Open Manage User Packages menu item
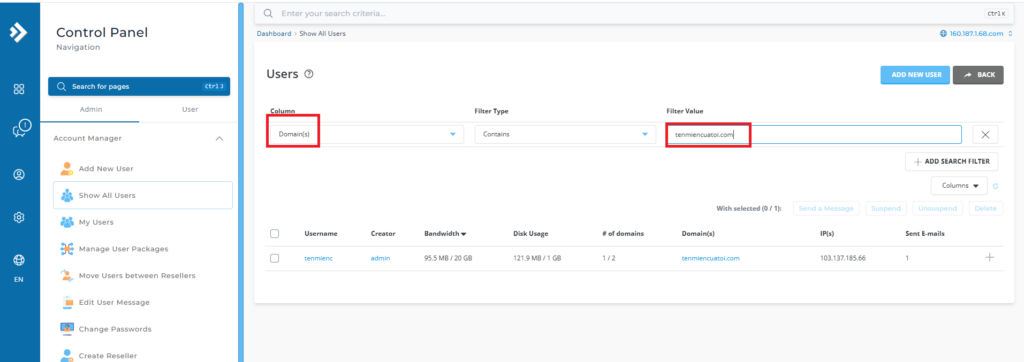The height and width of the screenshot is (362, 1024). click(x=142, y=249)
